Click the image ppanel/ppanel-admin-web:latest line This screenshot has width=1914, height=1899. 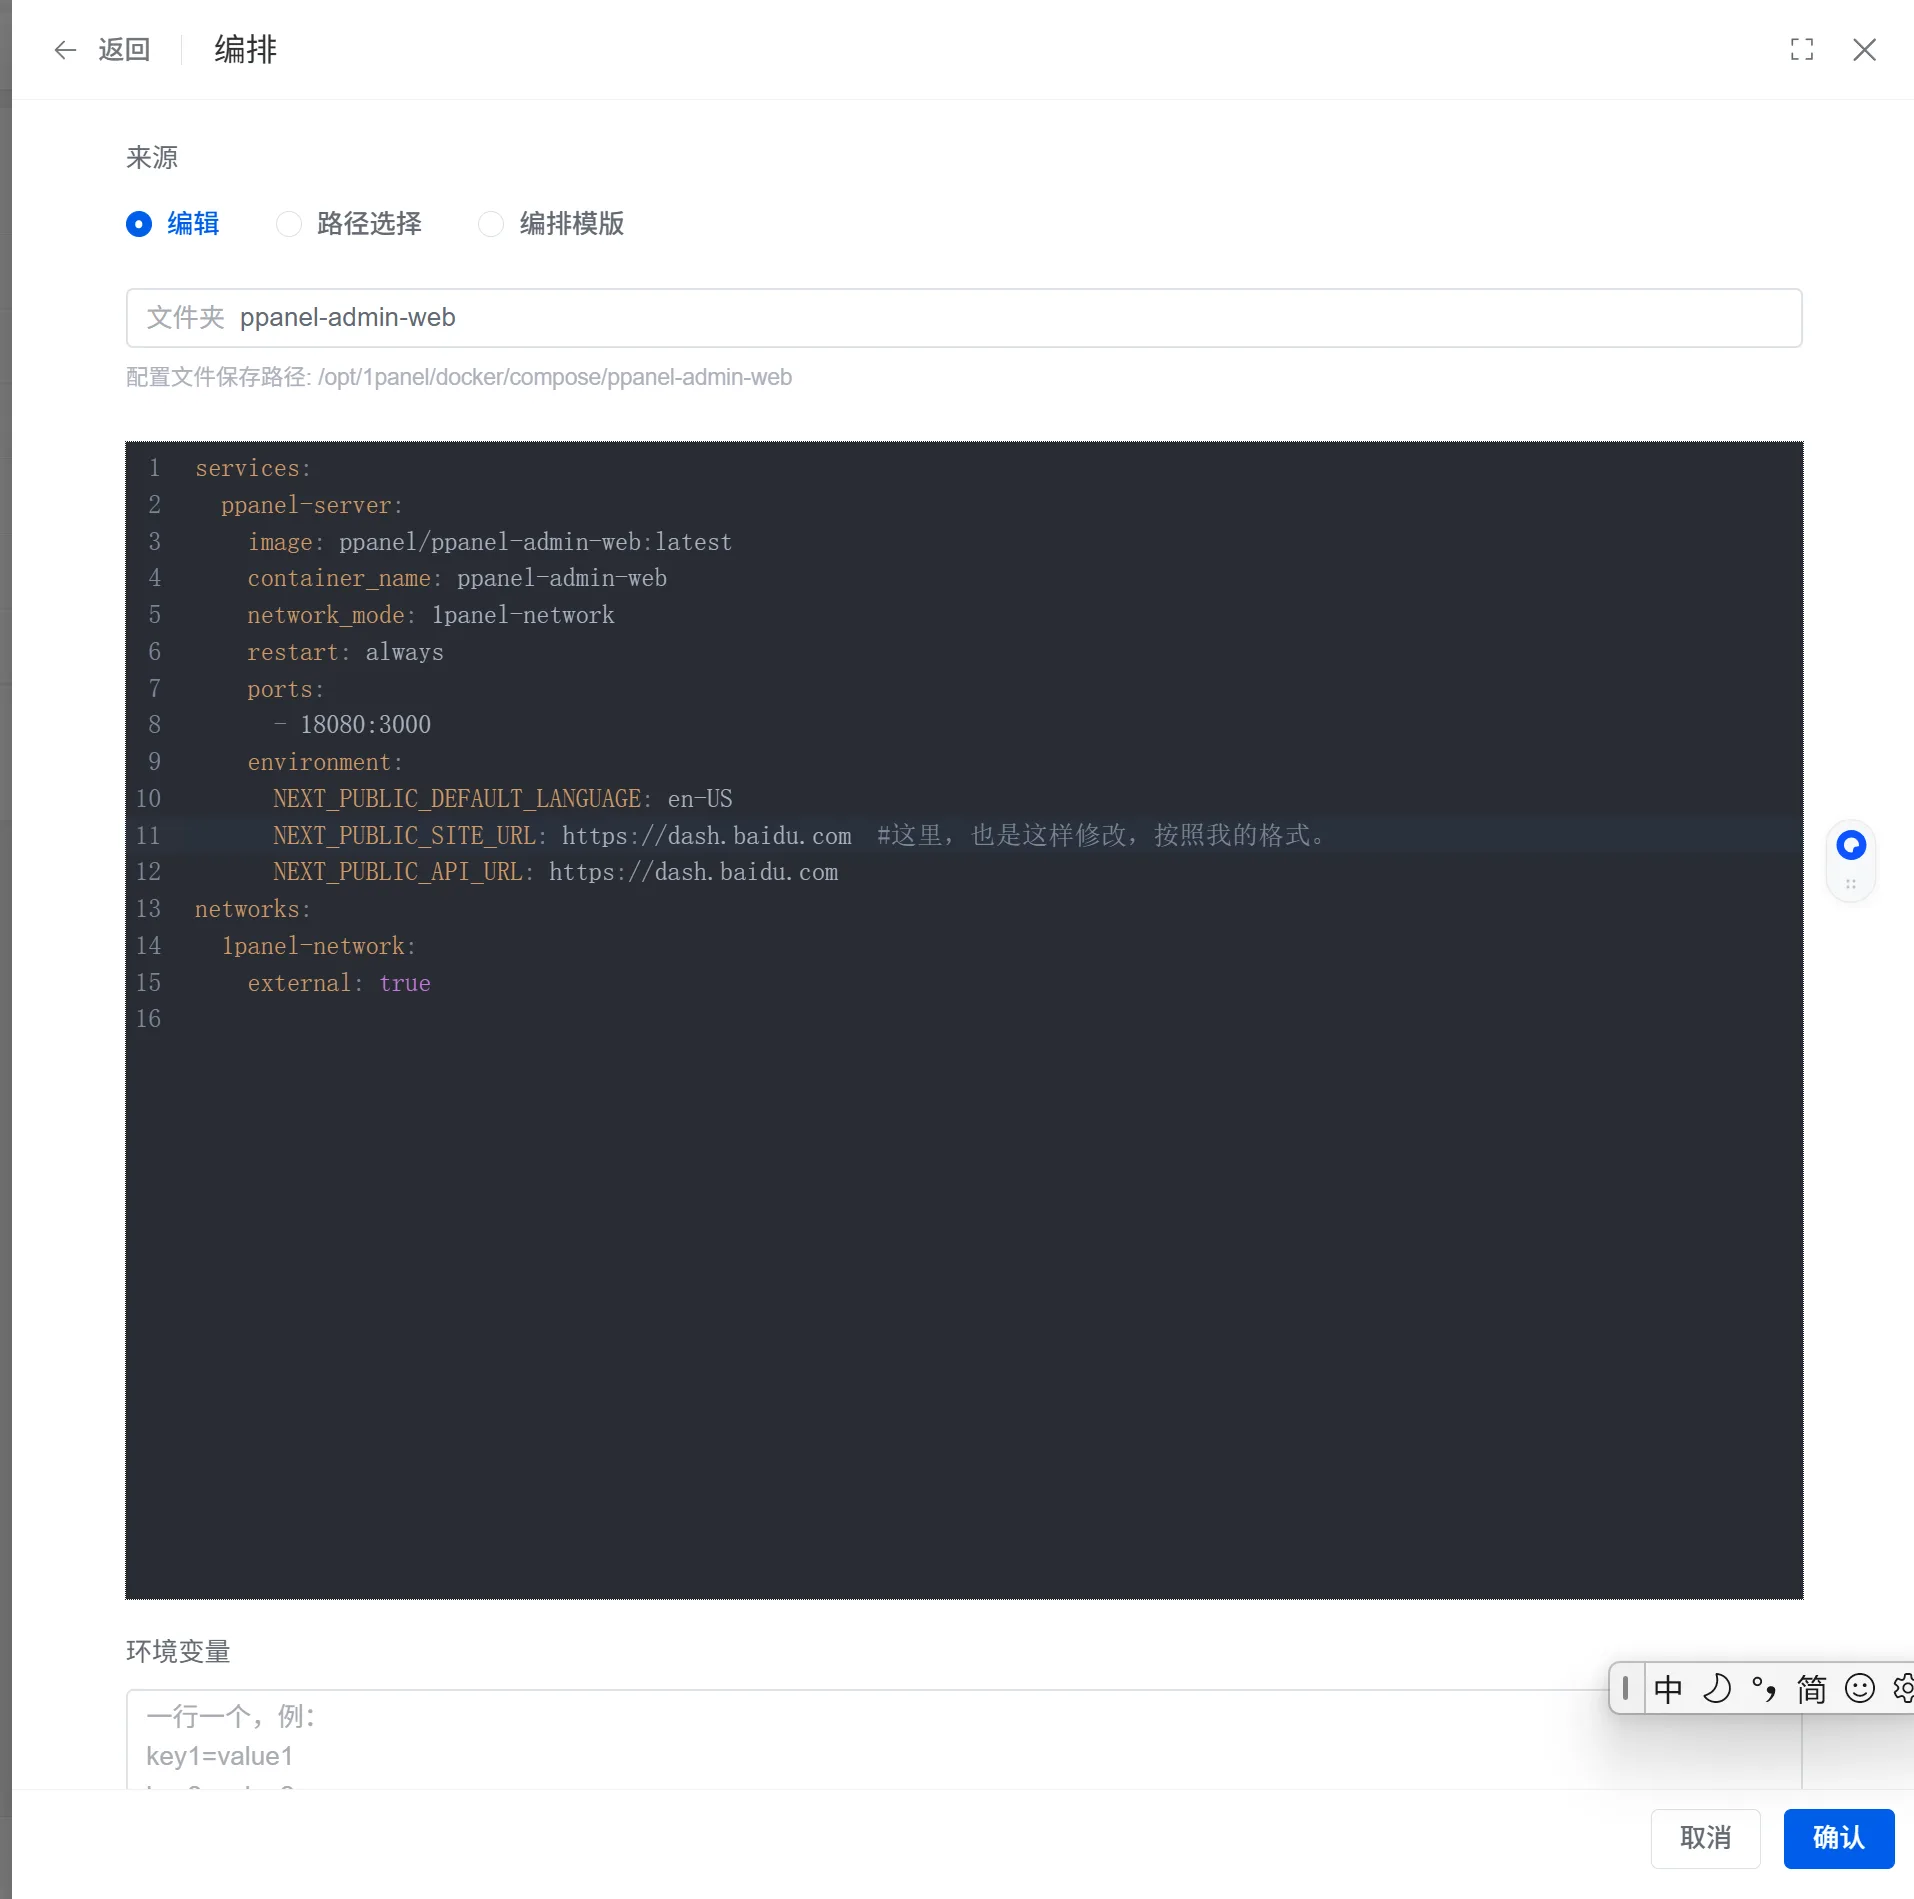point(490,542)
